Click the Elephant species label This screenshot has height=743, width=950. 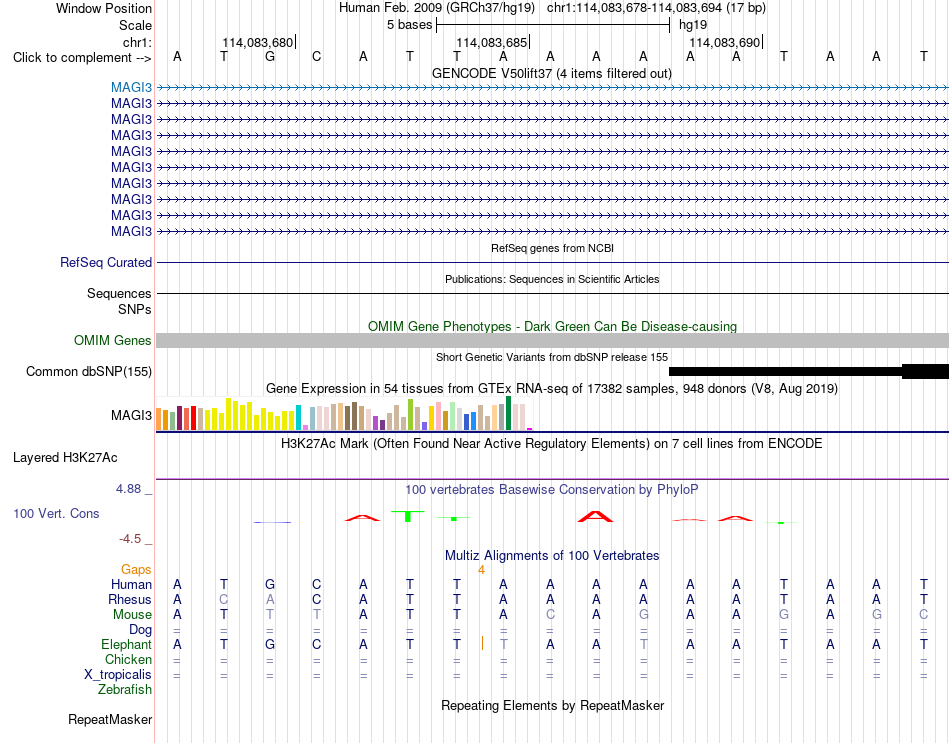[x=126, y=645]
